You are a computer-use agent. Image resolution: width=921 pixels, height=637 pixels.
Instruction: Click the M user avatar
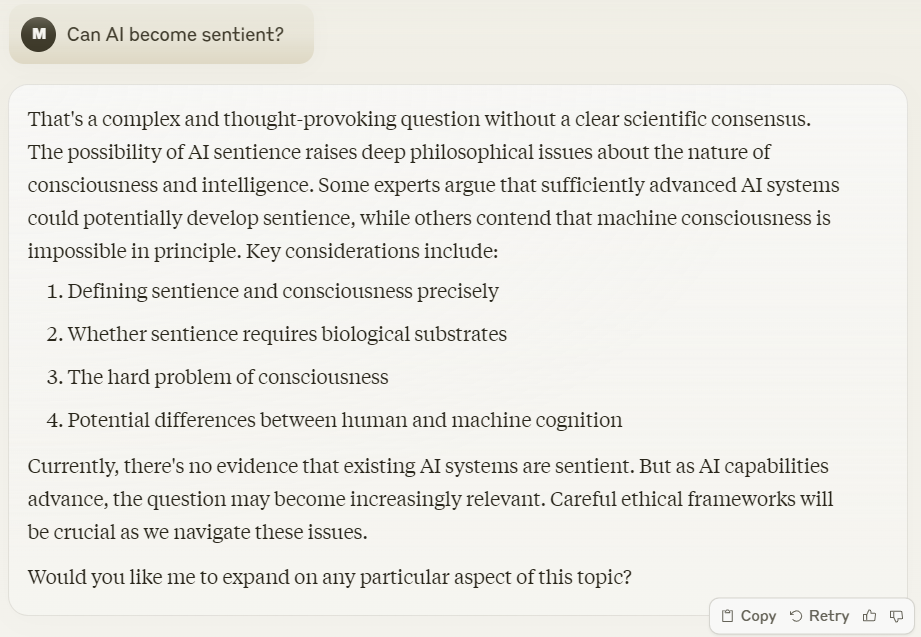point(38,34)
